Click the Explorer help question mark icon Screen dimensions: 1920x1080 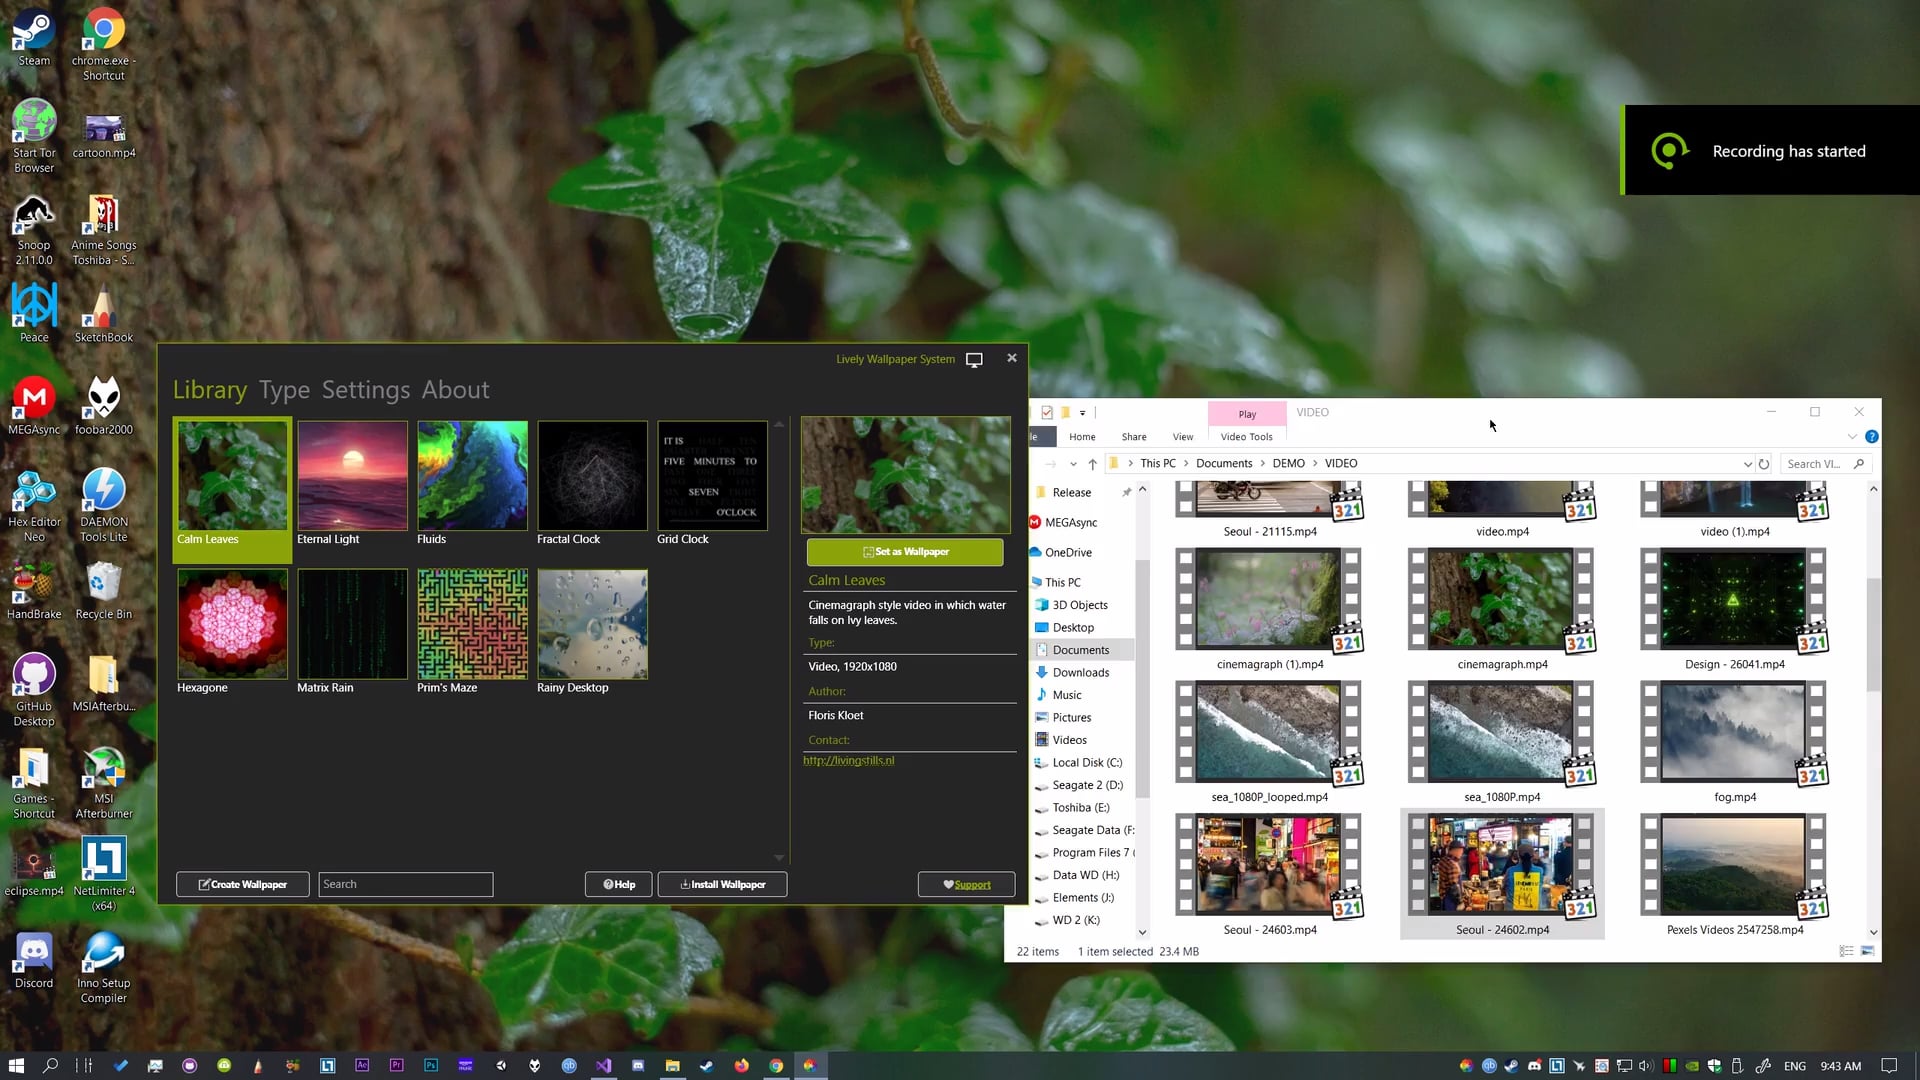coord(1872,437)
